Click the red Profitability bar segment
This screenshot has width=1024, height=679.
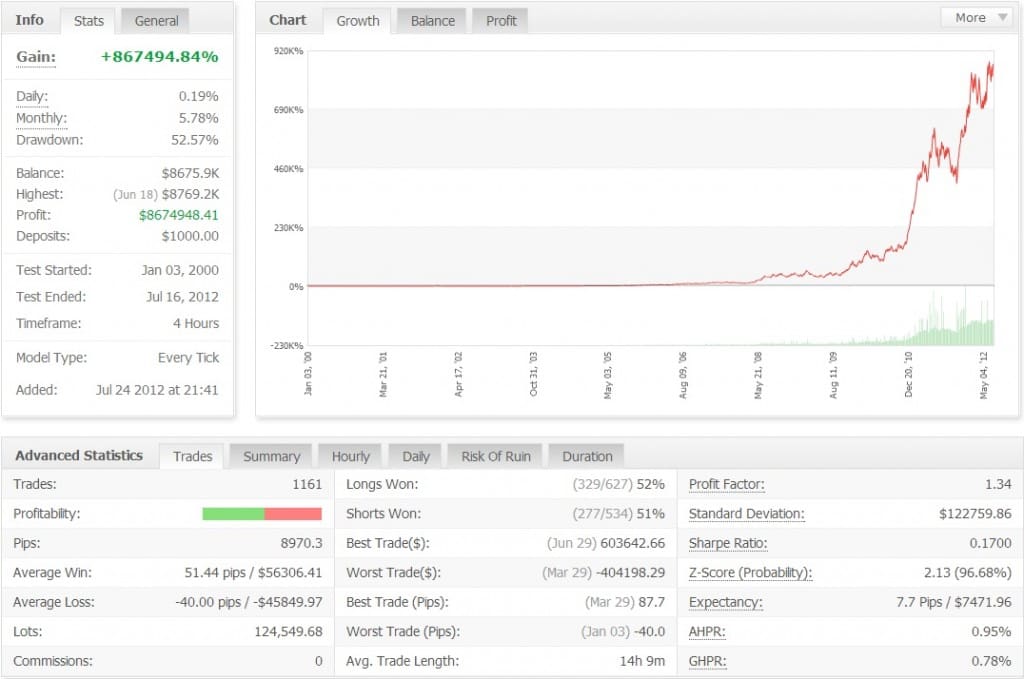(293, 514)
